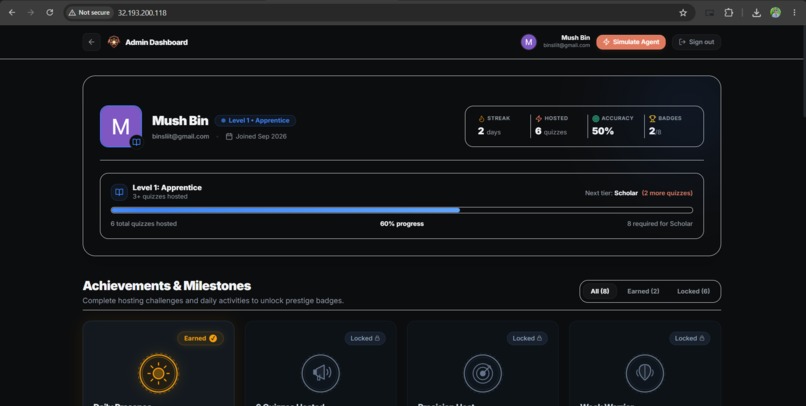Click the 2 days streak value
The height and width of the screenshot is (406, 806).
489,132
